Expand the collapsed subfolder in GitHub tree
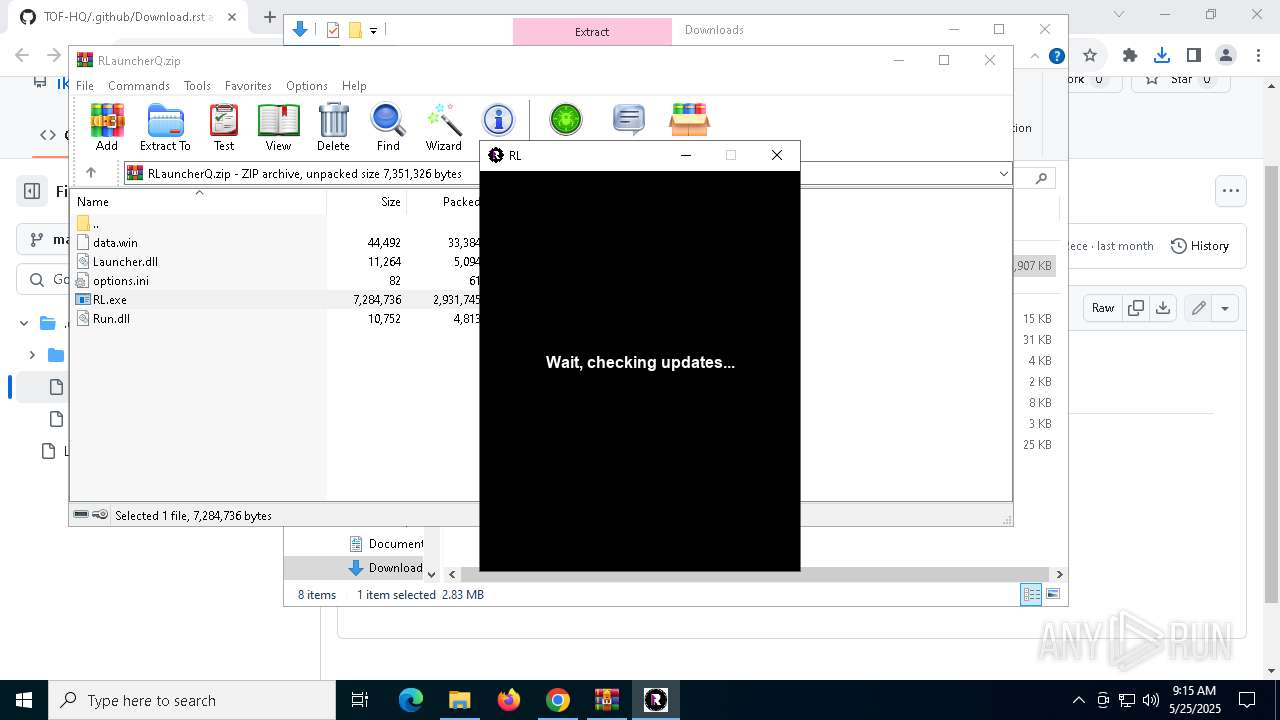The image size is (1280, 720). coord(32,355)
